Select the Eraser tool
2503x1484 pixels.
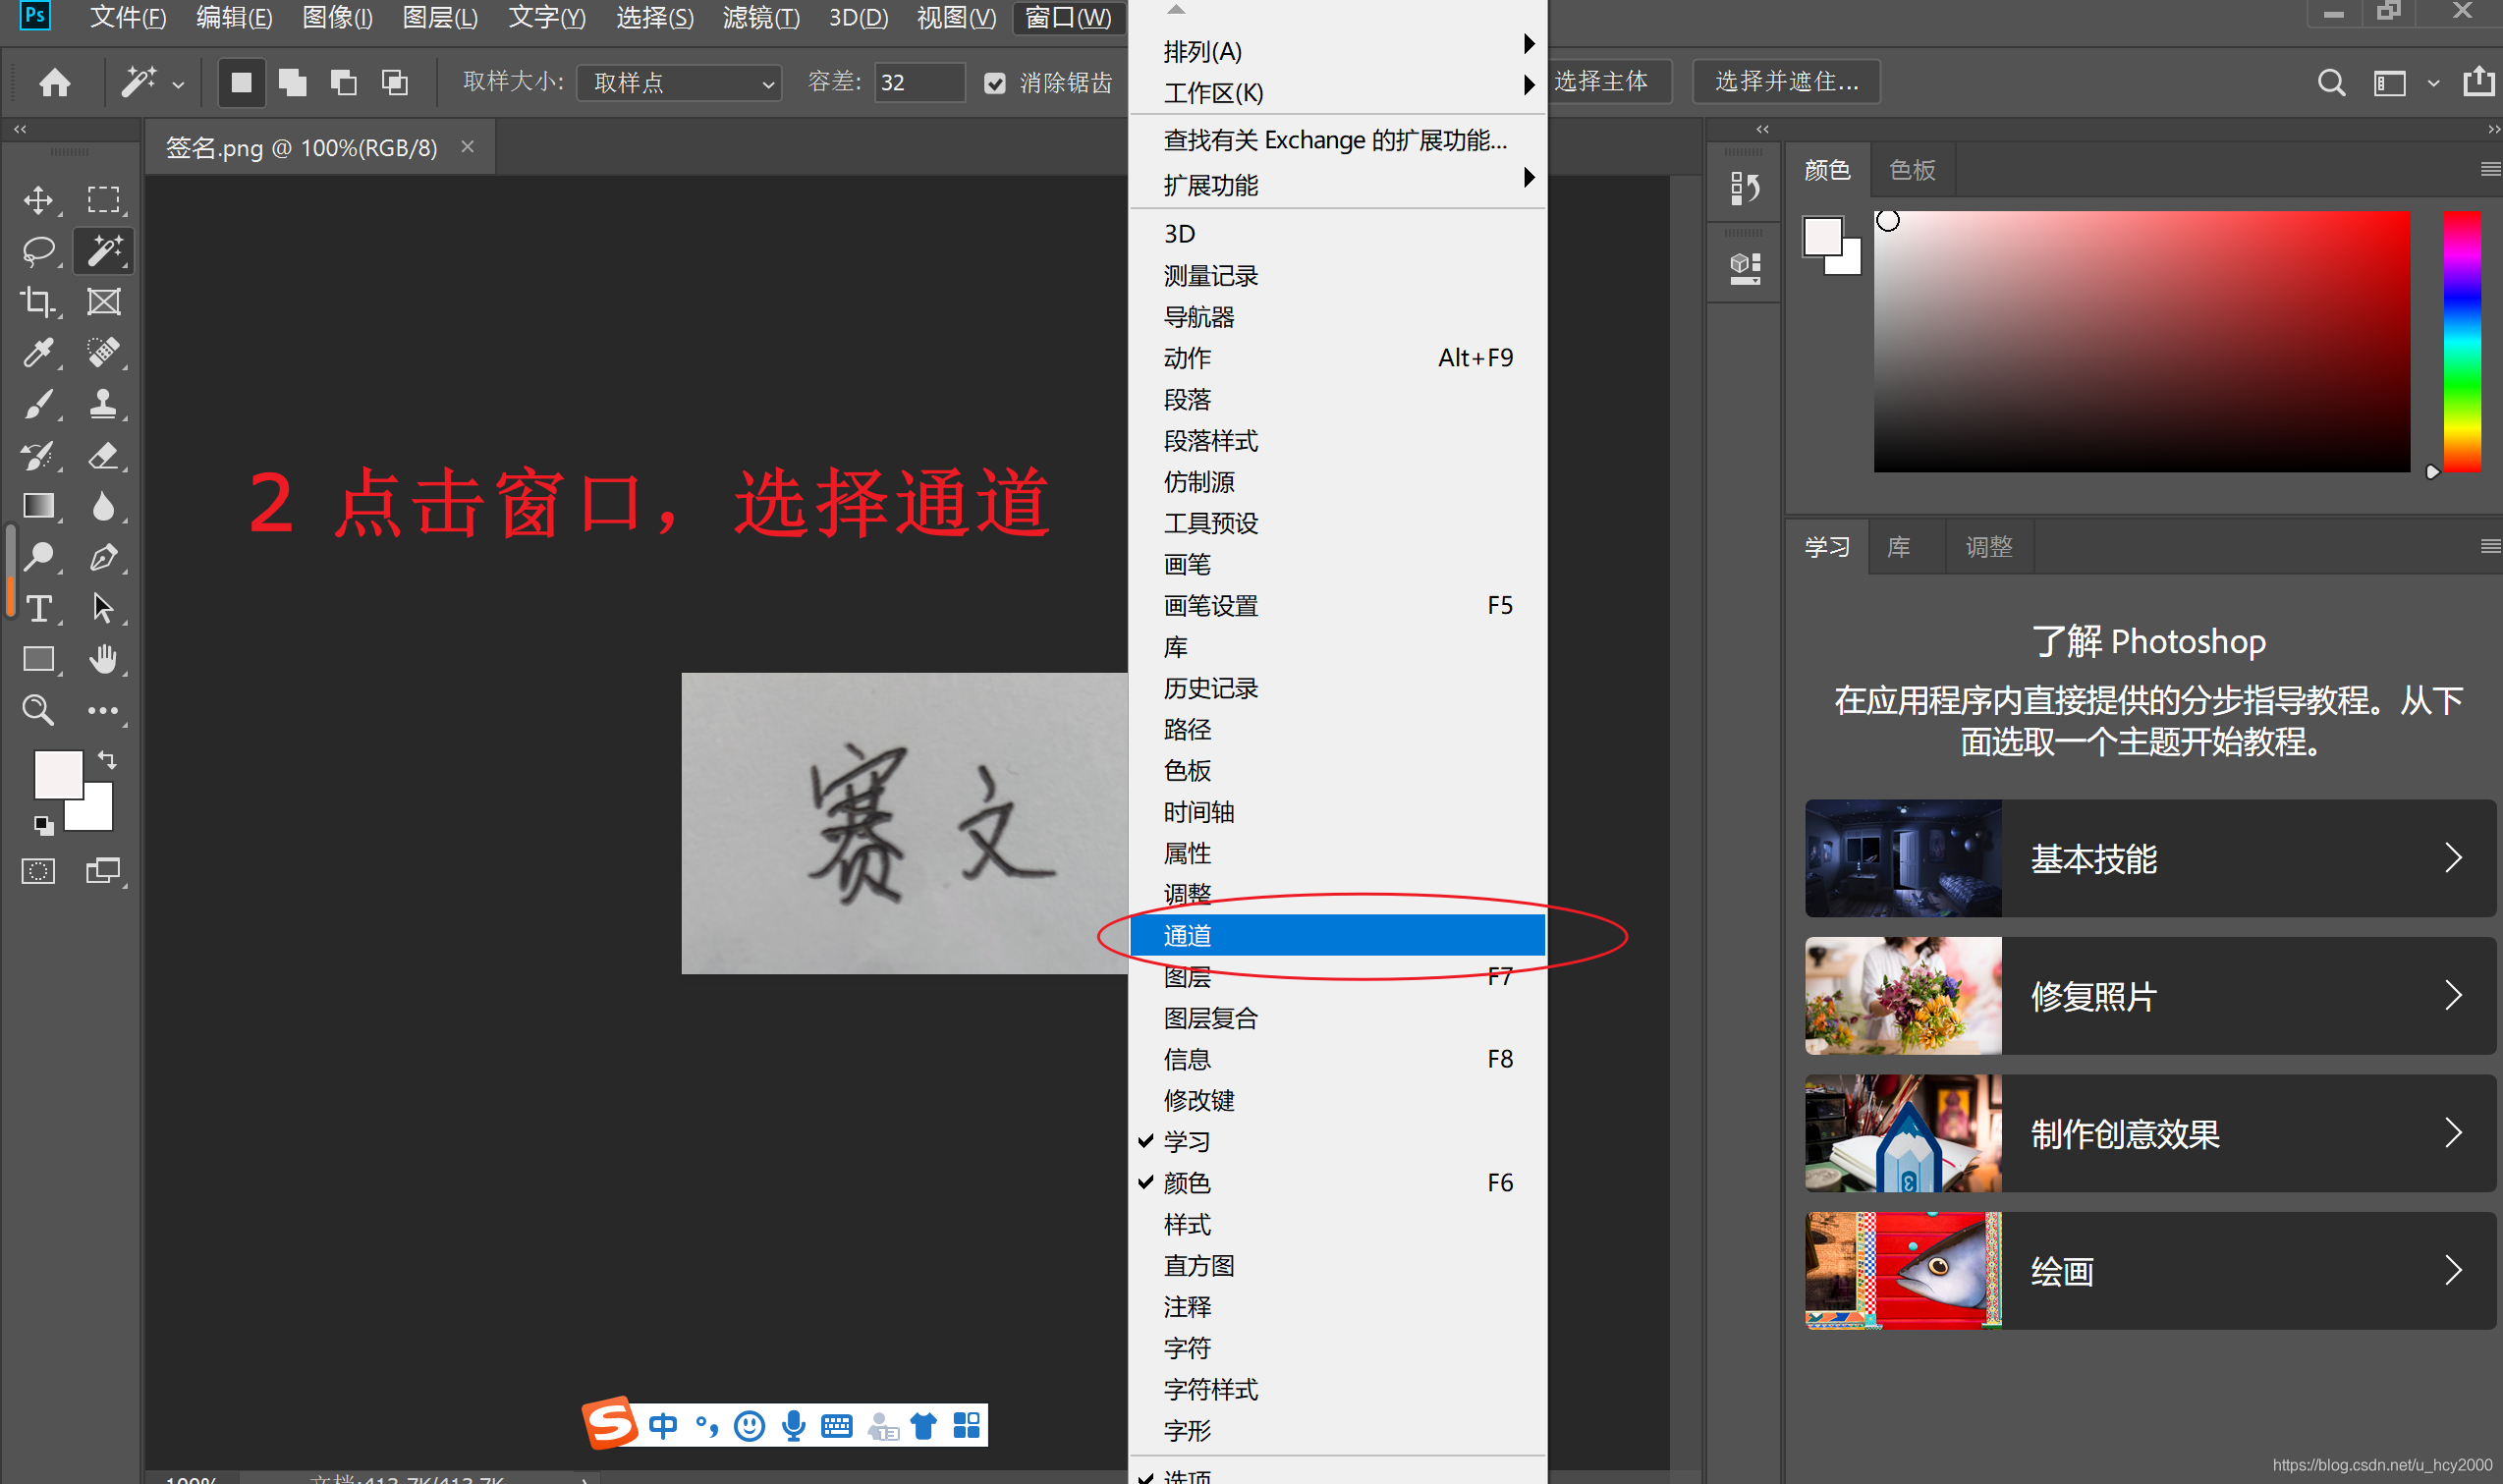[x=103, y=455]
